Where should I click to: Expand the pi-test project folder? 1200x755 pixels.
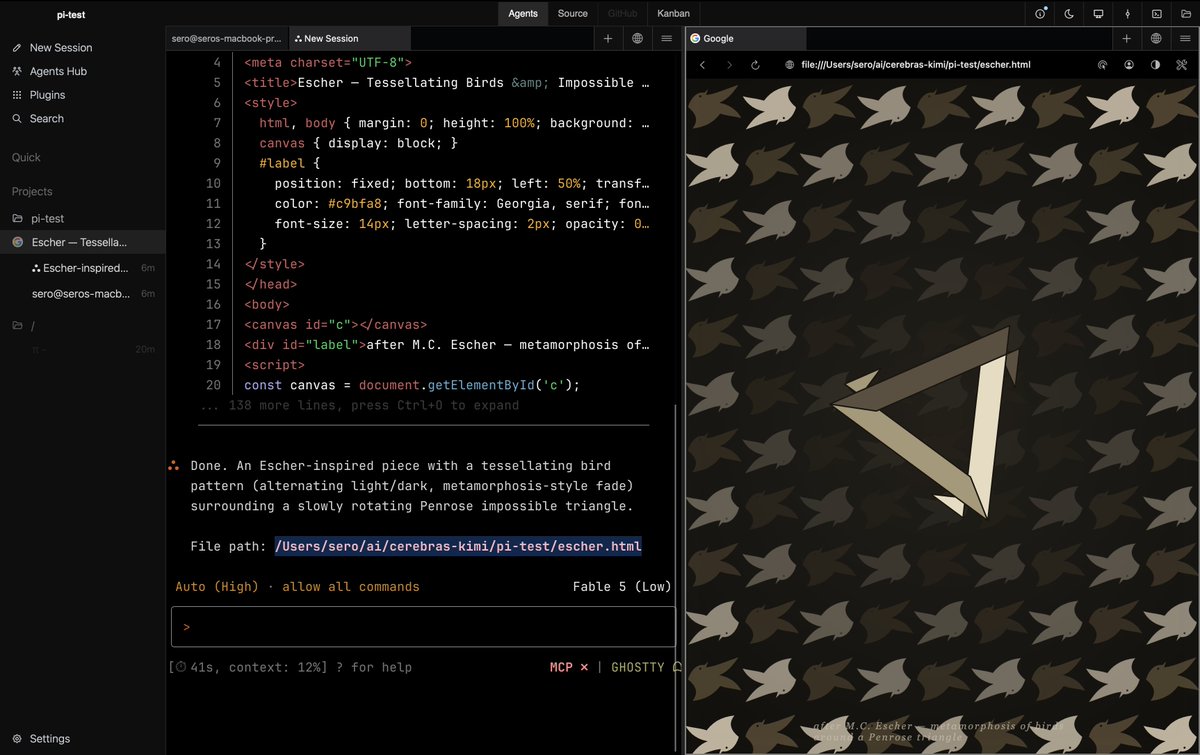point(82,218)
